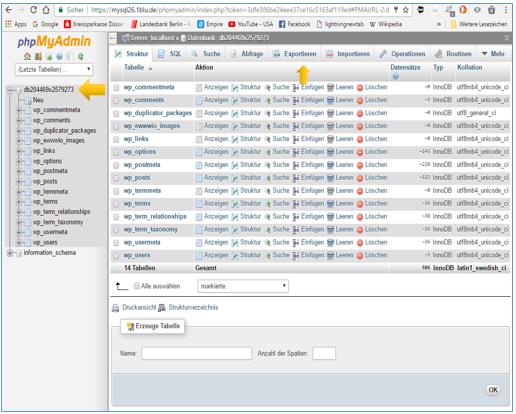This screenshot has height=414, width=516.
Task: Tick the checkbox for wp_postmeta
Action: tap(116, 165)
